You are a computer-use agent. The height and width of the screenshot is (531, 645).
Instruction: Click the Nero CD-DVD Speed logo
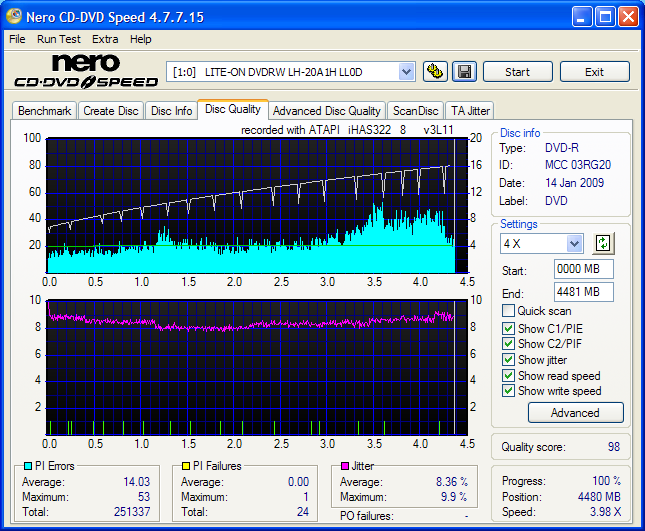85,72
